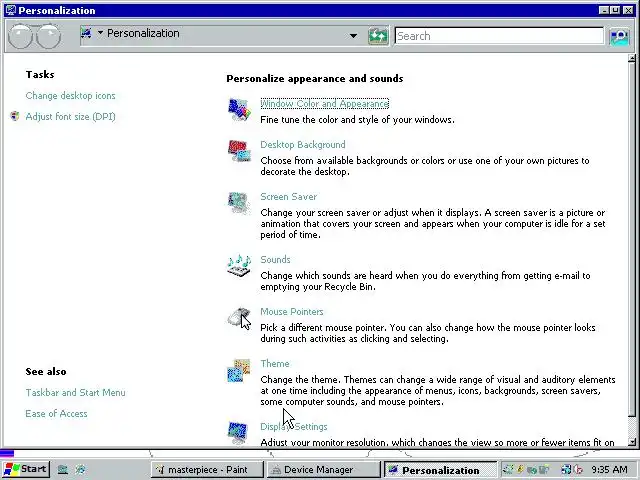Click the Refresh button next to address bar

click(x=378, y=36)
